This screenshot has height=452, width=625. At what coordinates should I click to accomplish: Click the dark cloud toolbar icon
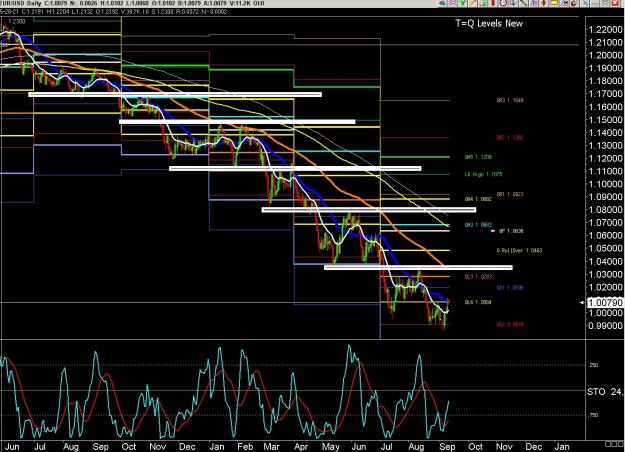(442, 3)
